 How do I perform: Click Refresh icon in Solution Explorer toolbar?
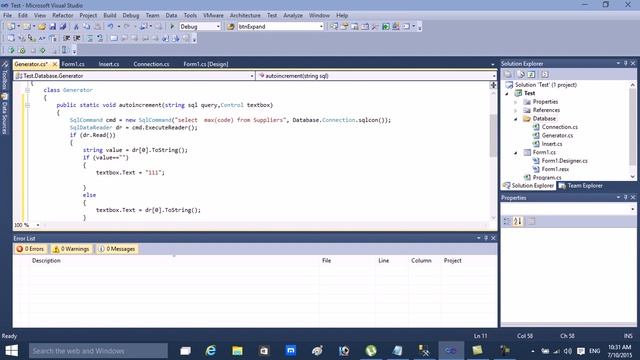pos(531,74)
